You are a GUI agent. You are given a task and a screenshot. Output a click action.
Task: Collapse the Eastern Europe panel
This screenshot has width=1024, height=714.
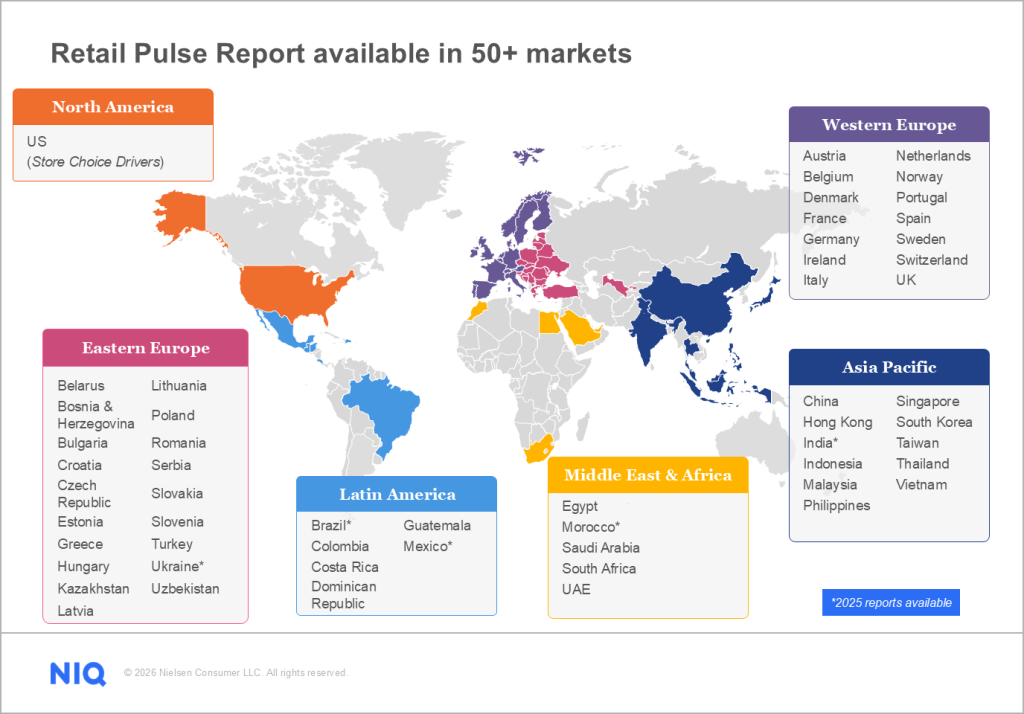(x=145, y=347)
